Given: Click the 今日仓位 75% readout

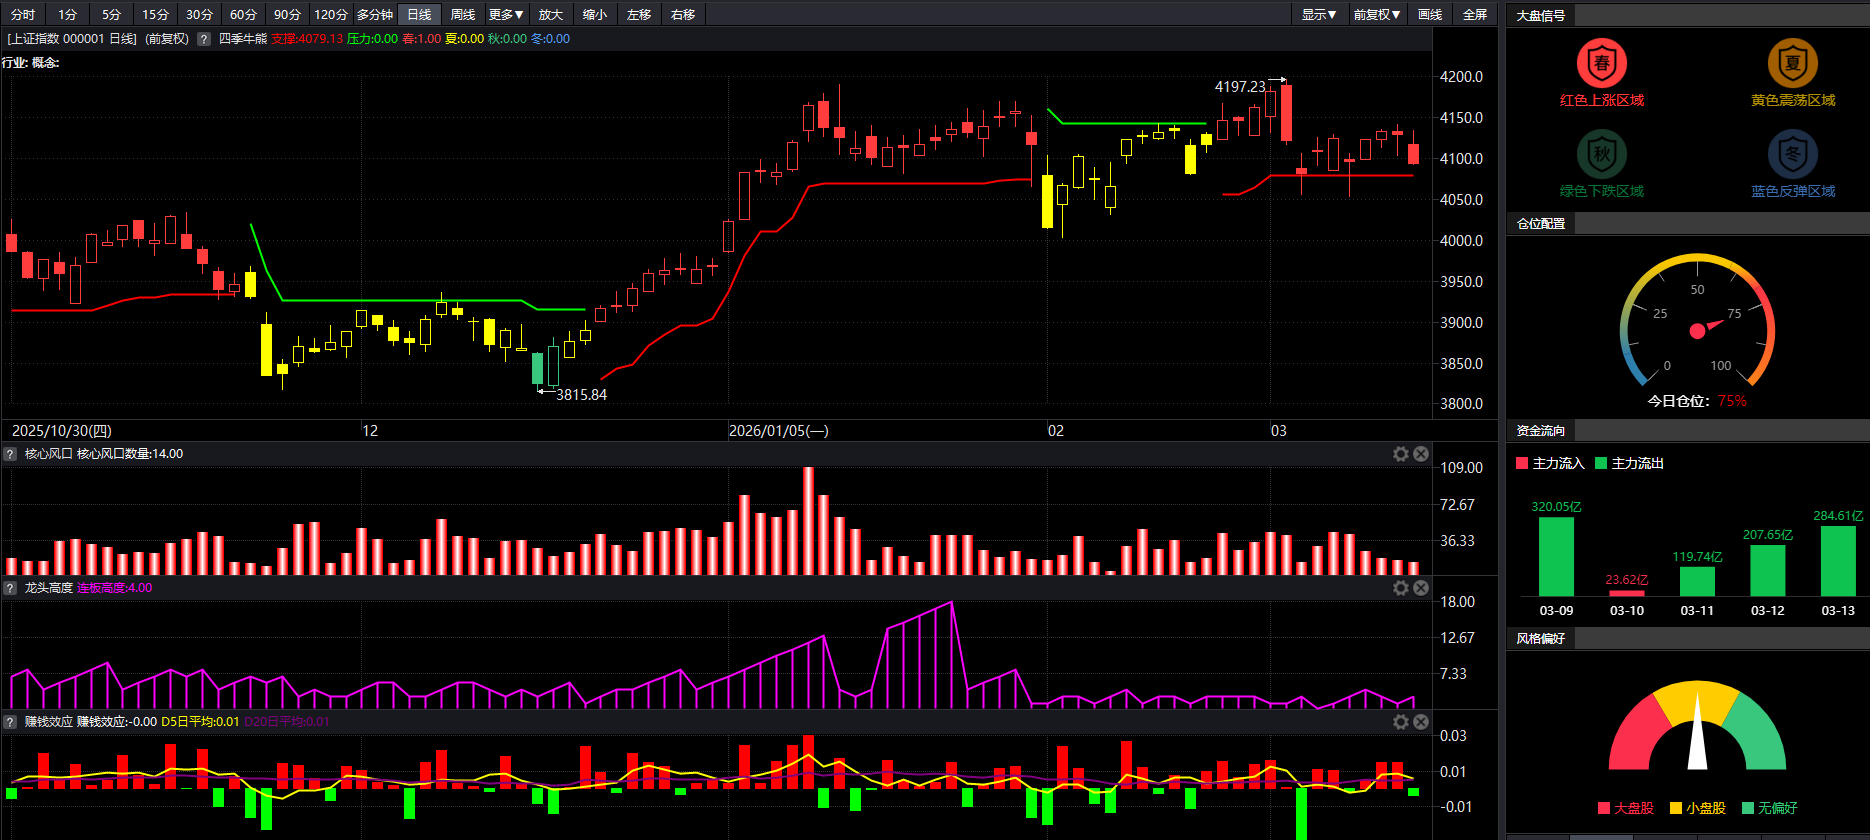Looking at the screenshot, I should [1697, 401].
